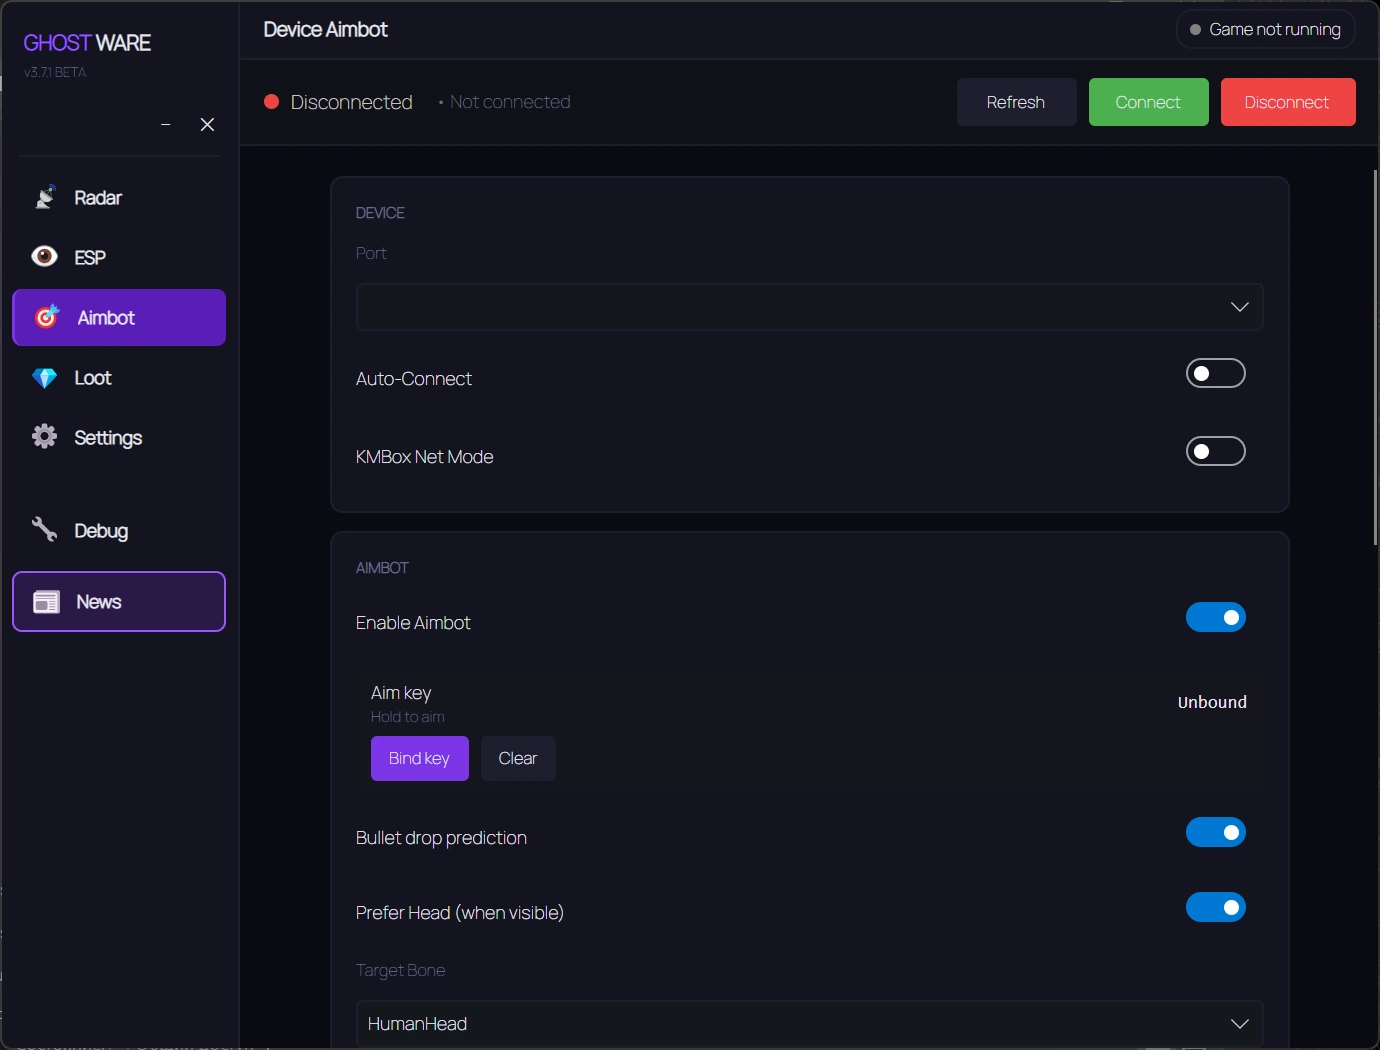The height and width of the screenshot is (1050, 1380).
Task: Expand Target Bone dropdown chevron
Action: tap(1240, 1024)
